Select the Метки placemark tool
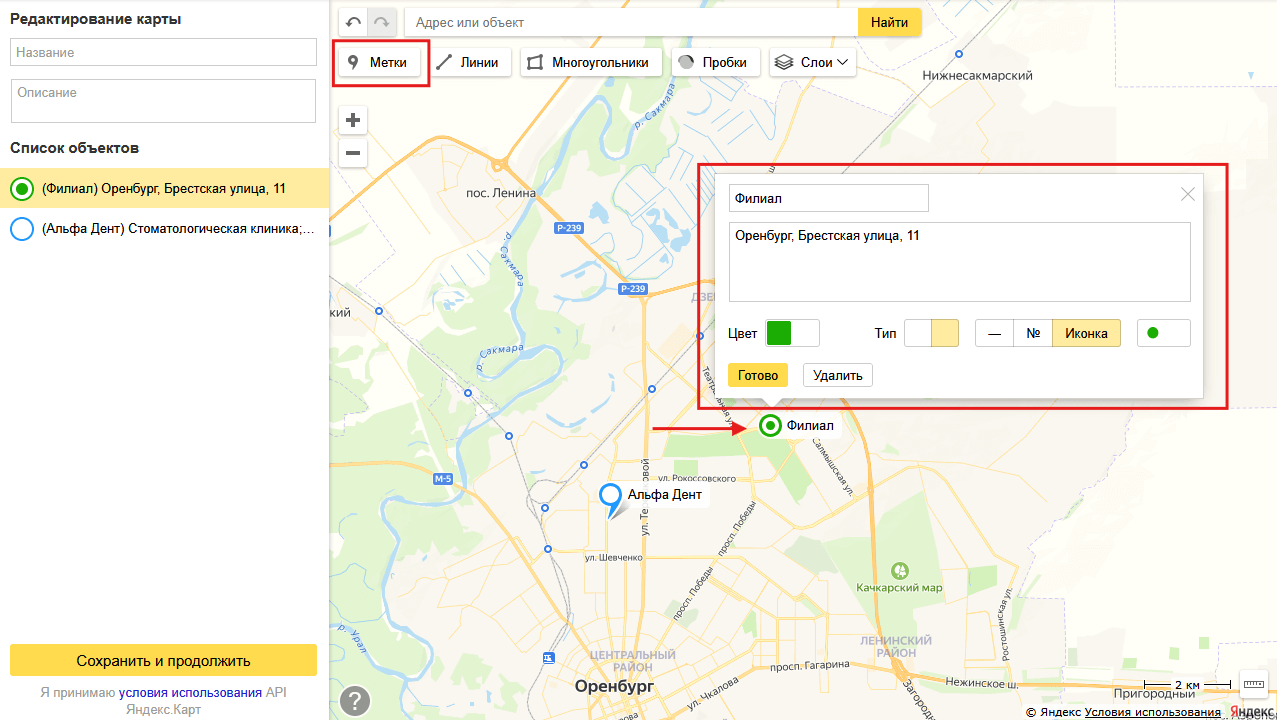1277x720 pixels. [x=379, y=62]
